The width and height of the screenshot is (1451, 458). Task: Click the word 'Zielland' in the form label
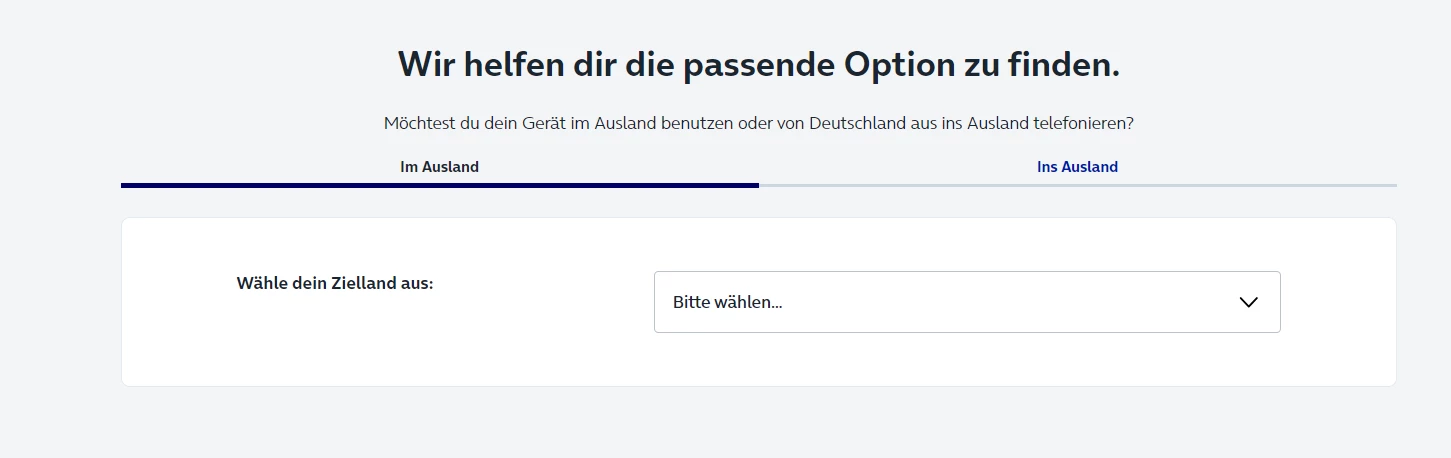pos(363,283)
